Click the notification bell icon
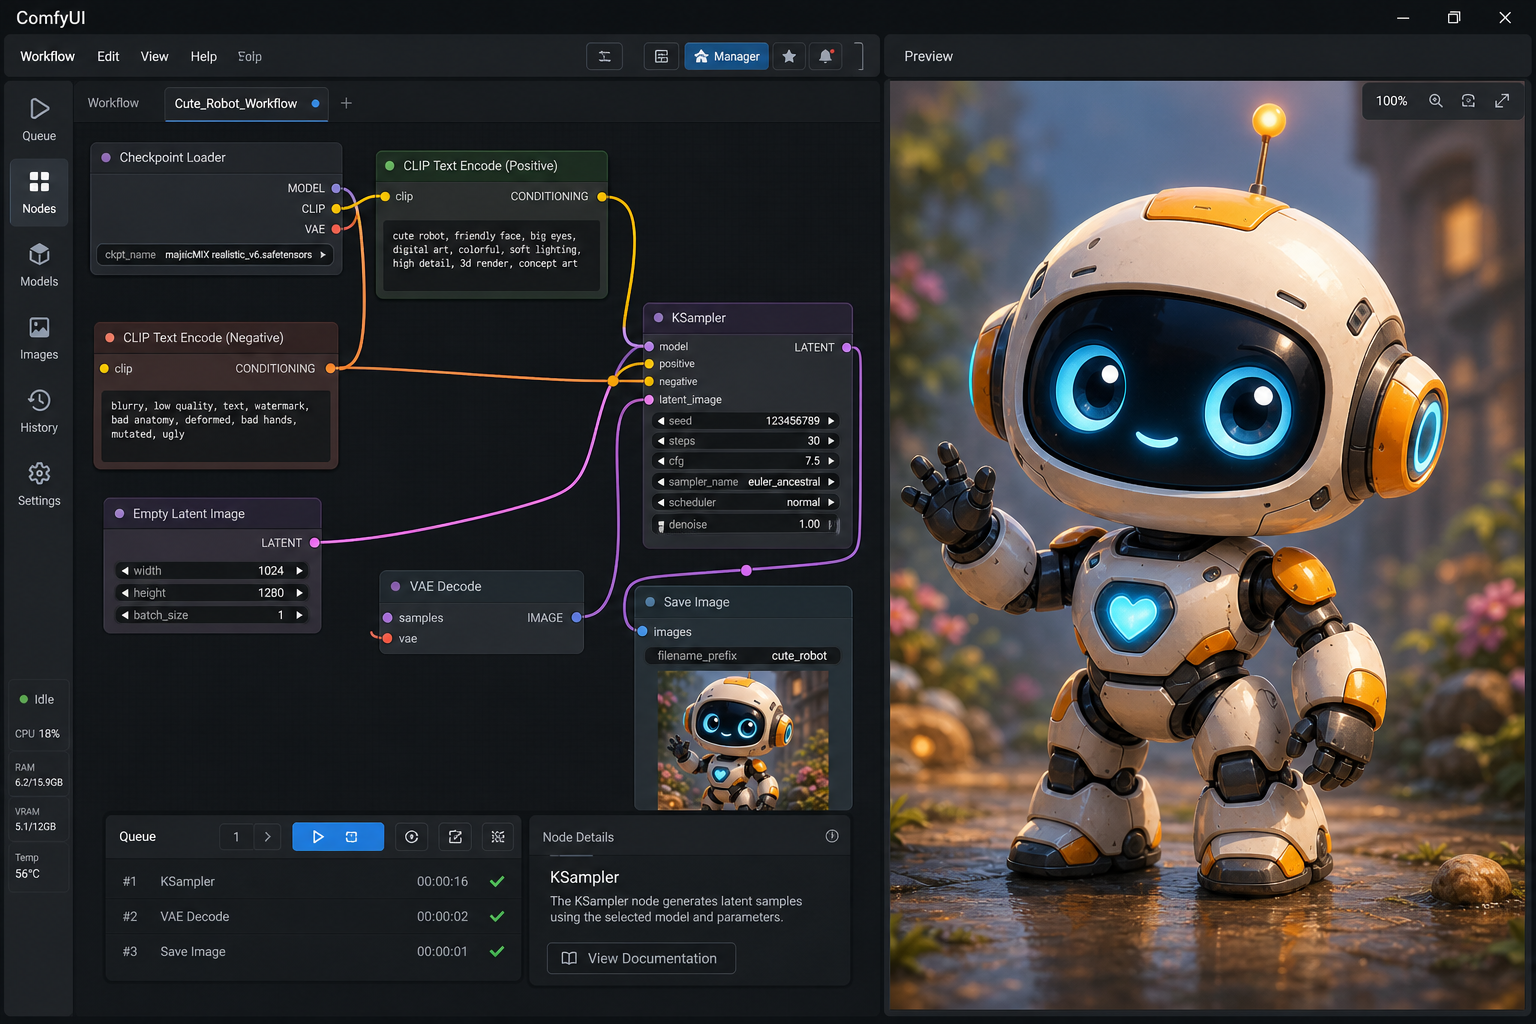Image resolution: width=1536 pixels, height=1024 pixels. tap(826, 56)
